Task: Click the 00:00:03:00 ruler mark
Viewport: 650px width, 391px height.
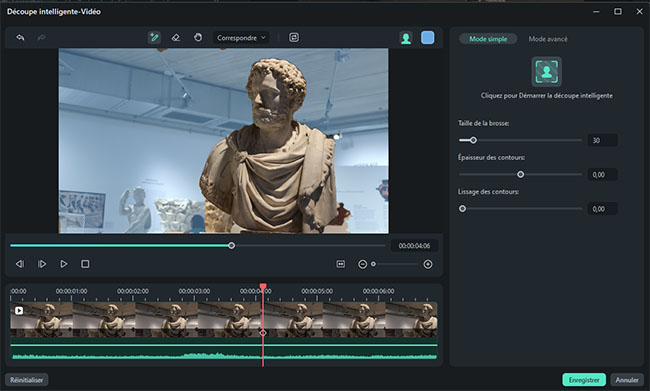Action: tap(194, 291)
